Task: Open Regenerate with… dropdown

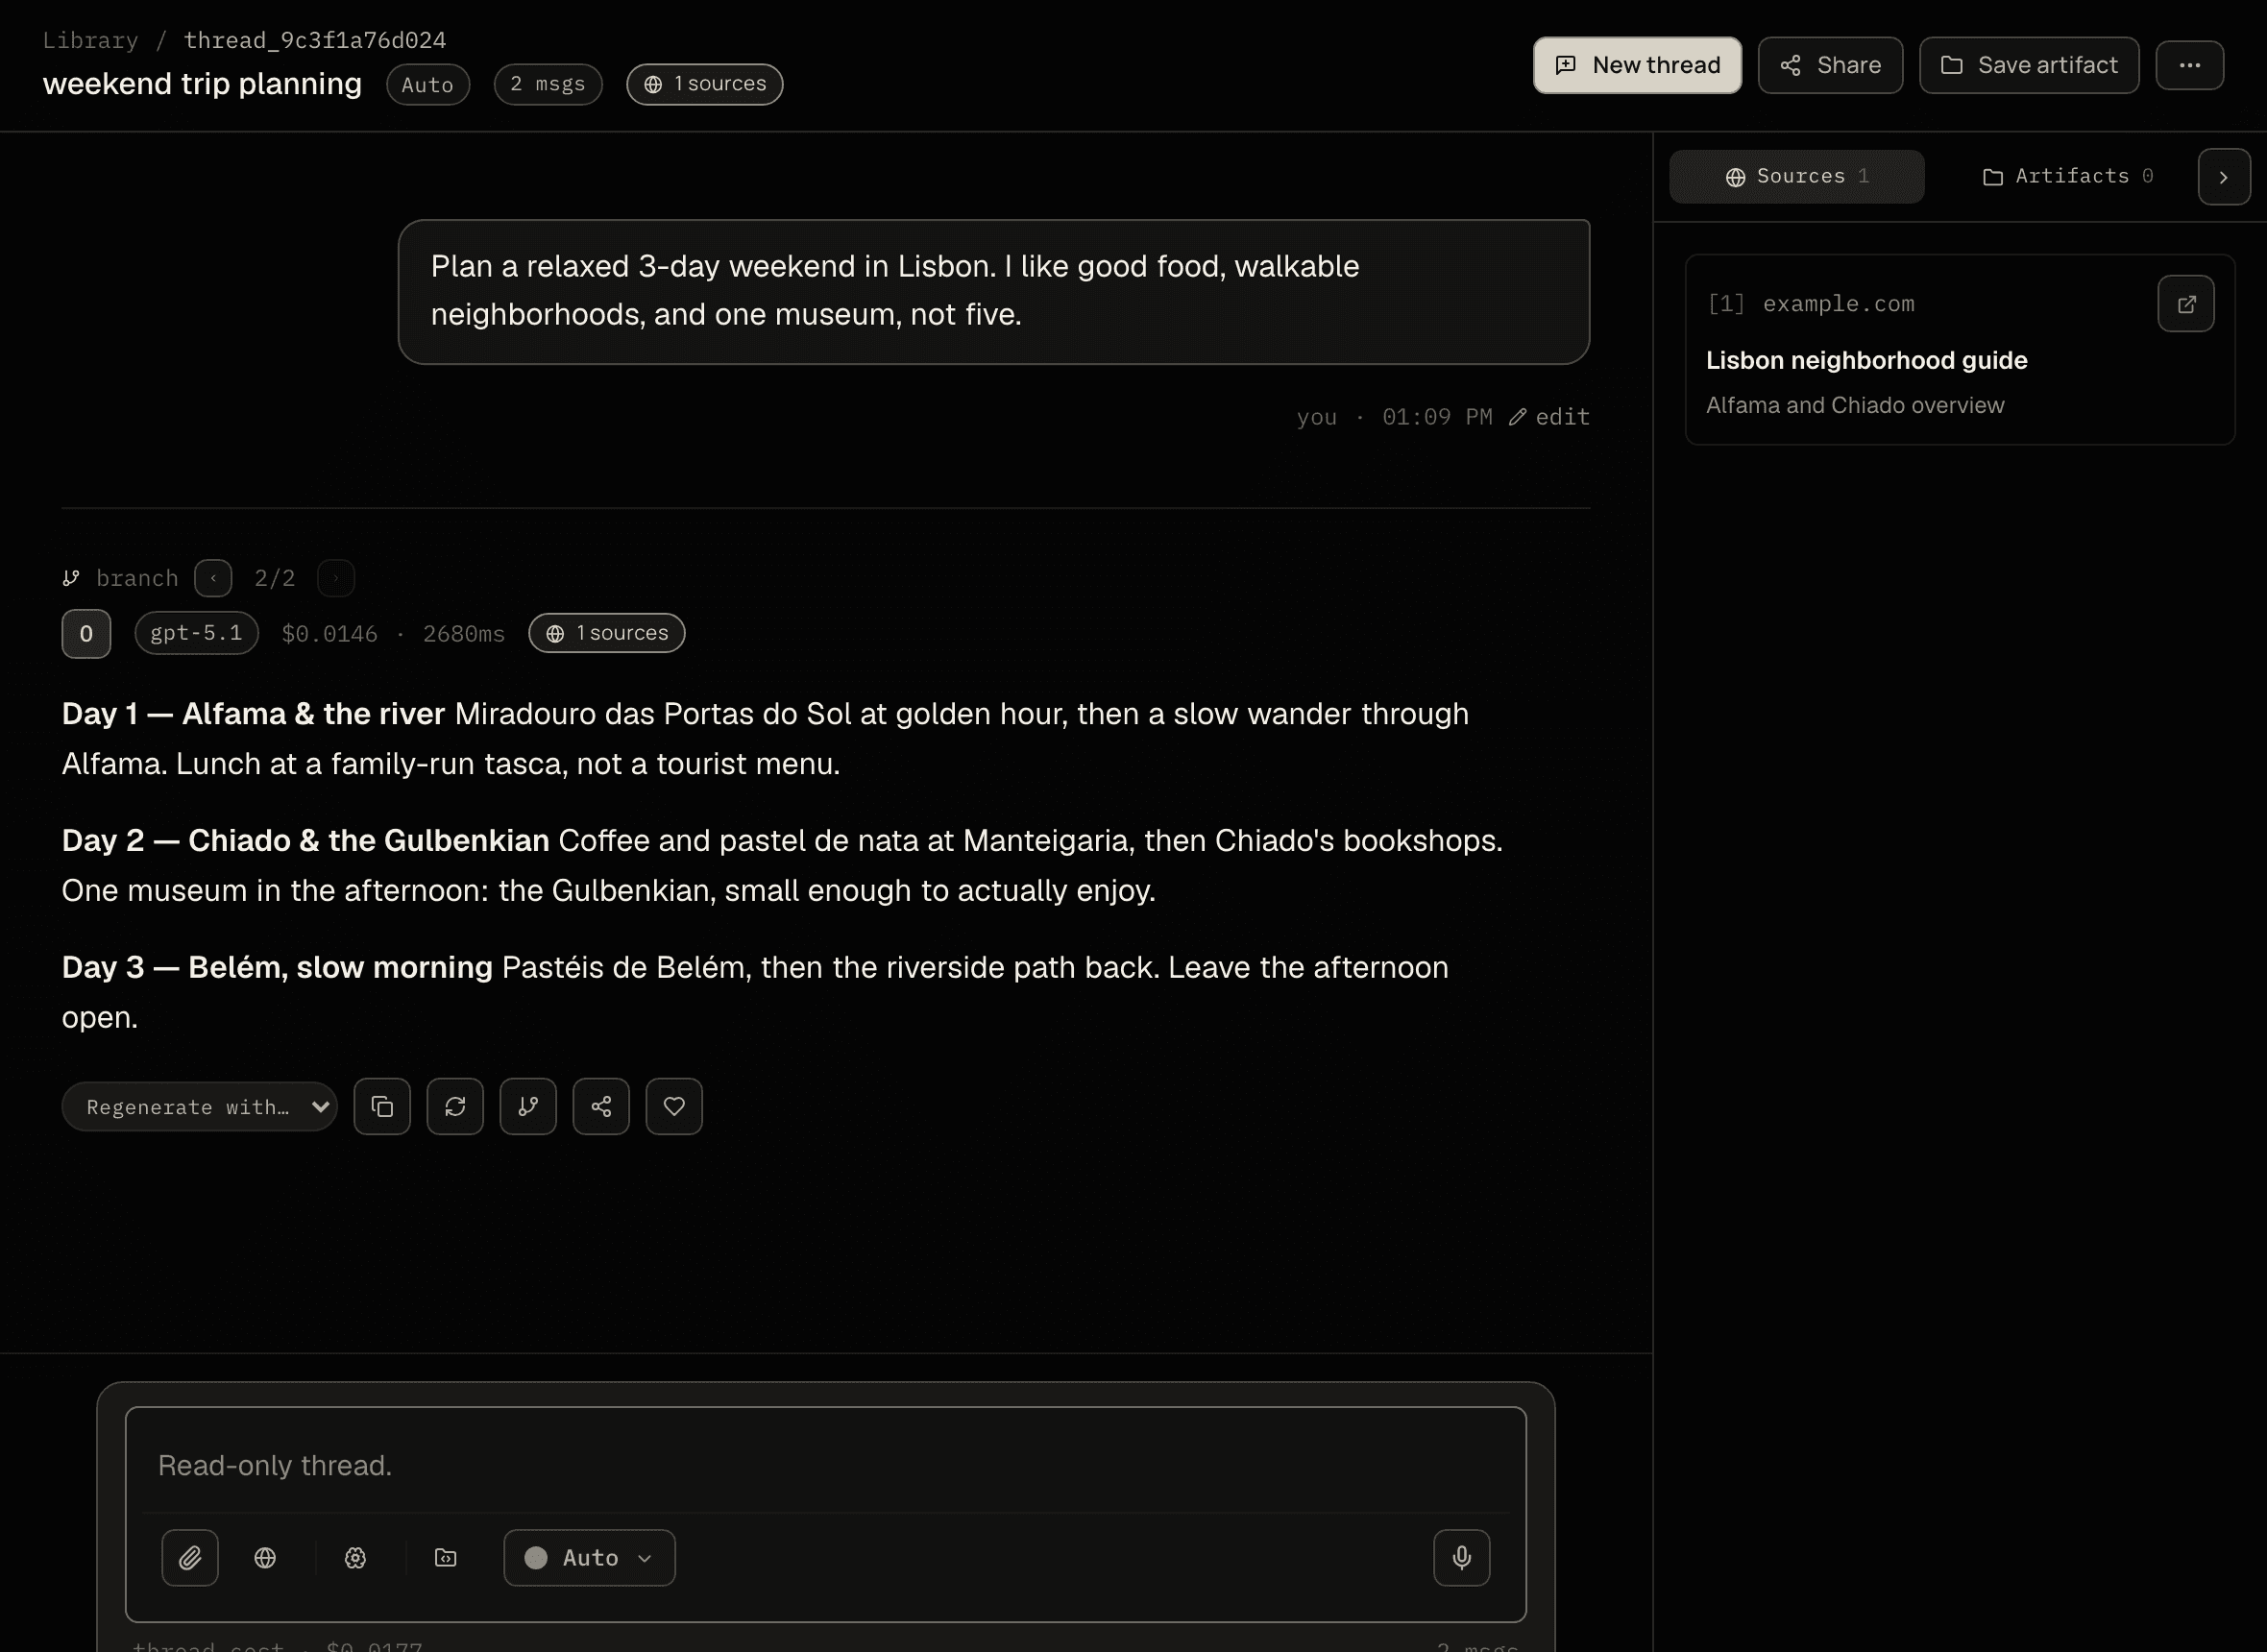Action: coord(200,1106)
